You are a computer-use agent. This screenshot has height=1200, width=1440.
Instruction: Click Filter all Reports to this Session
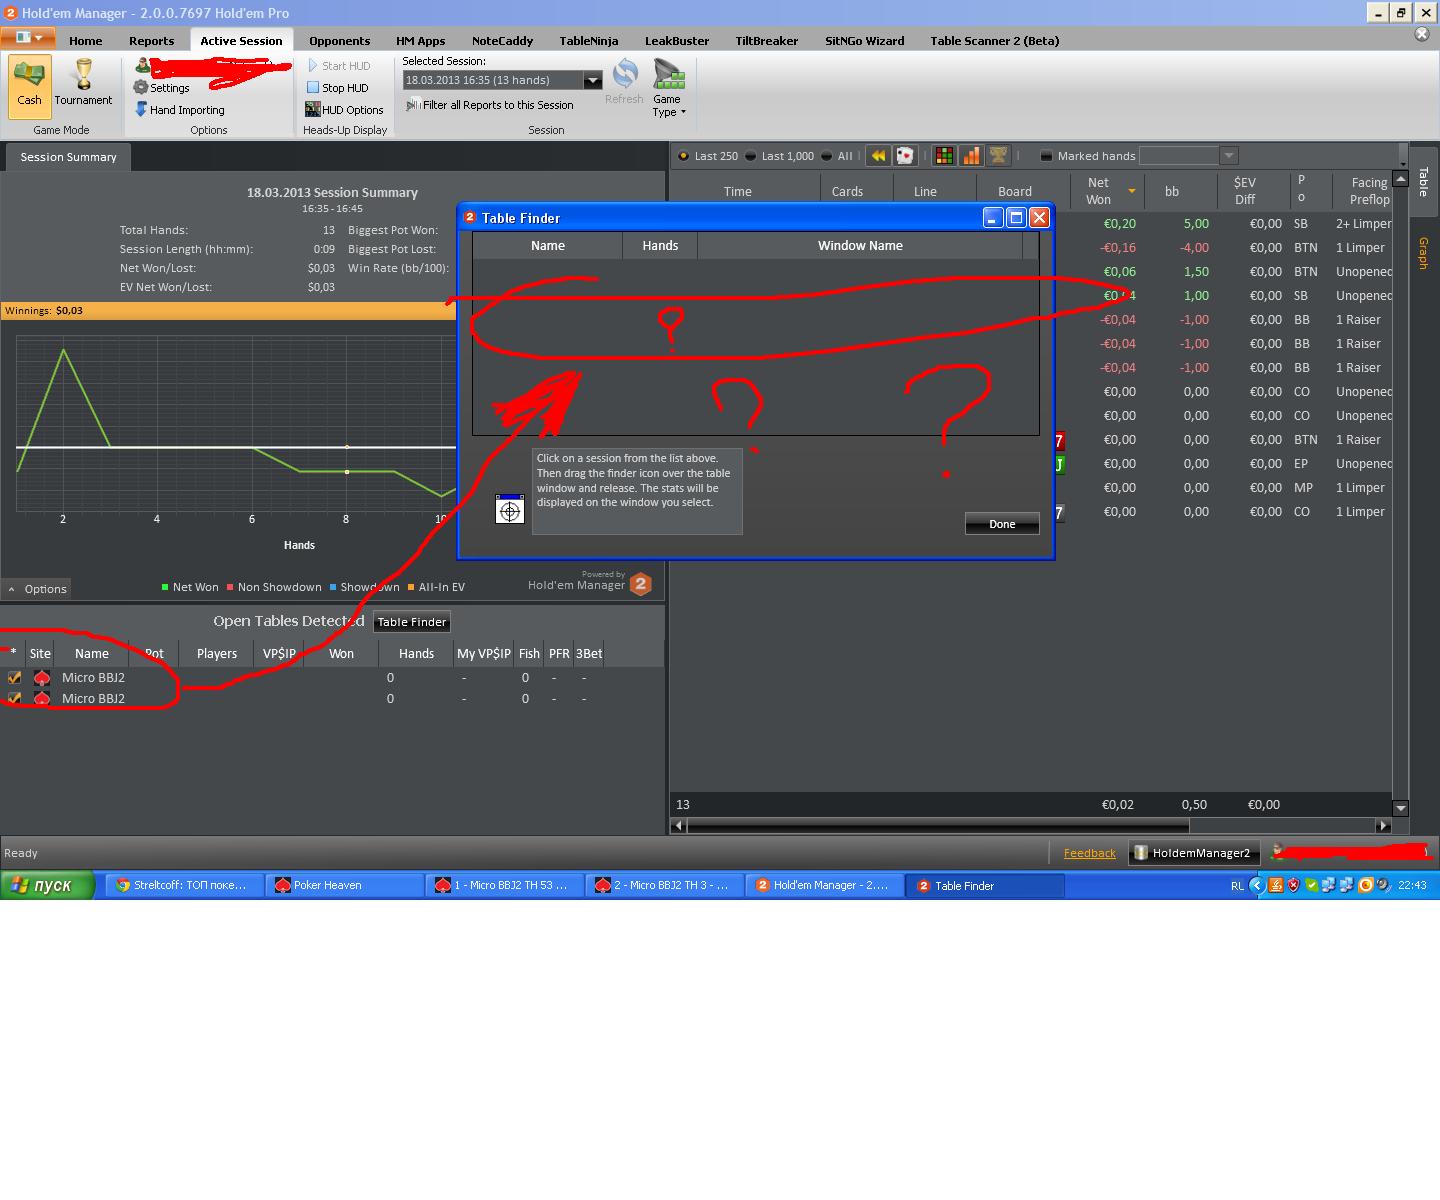(x=490, y=105)
